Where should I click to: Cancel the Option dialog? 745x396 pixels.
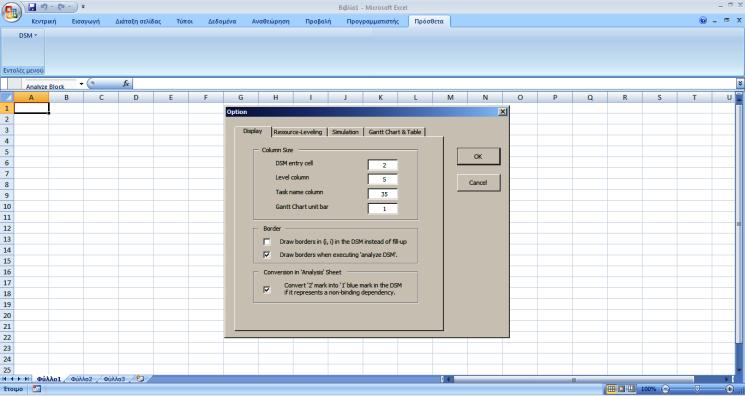pyautogui.click(x=478, y=183)
